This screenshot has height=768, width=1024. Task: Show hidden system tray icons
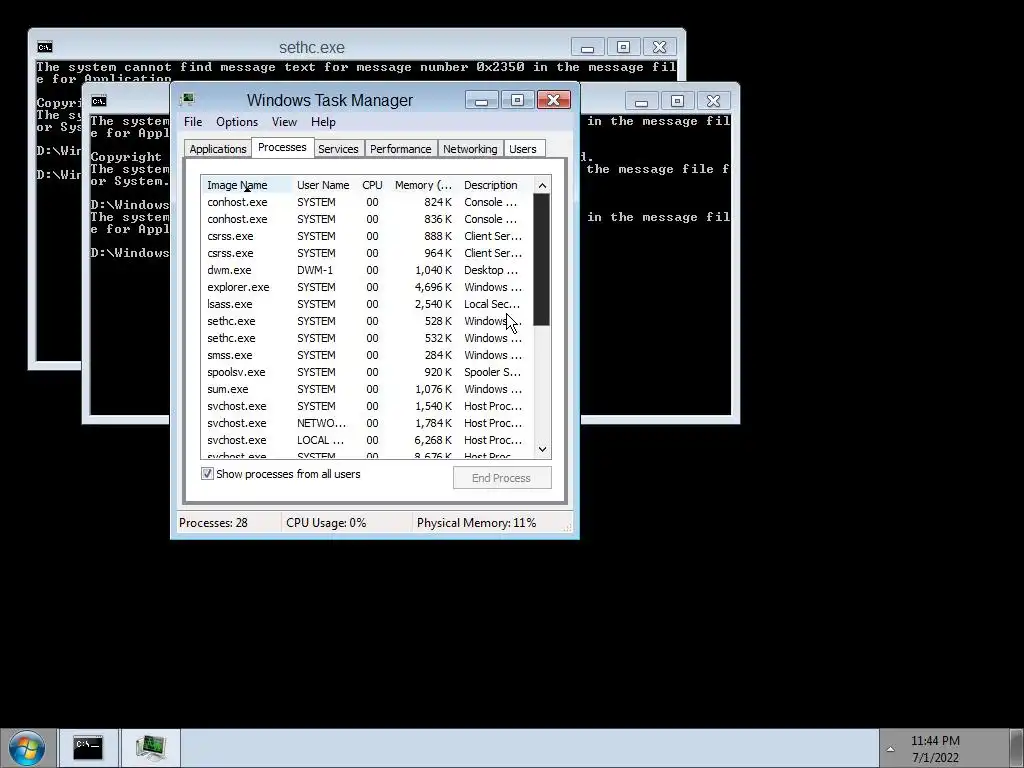point(890,748)
